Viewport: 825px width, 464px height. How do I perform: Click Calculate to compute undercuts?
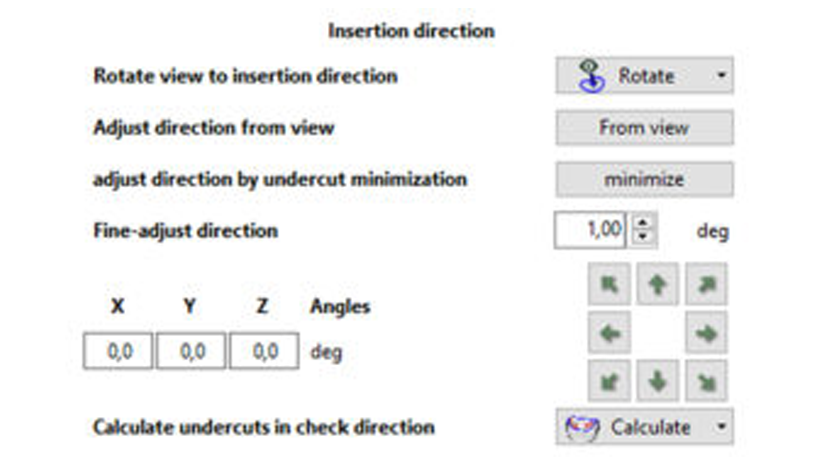(x=635, y=426)
